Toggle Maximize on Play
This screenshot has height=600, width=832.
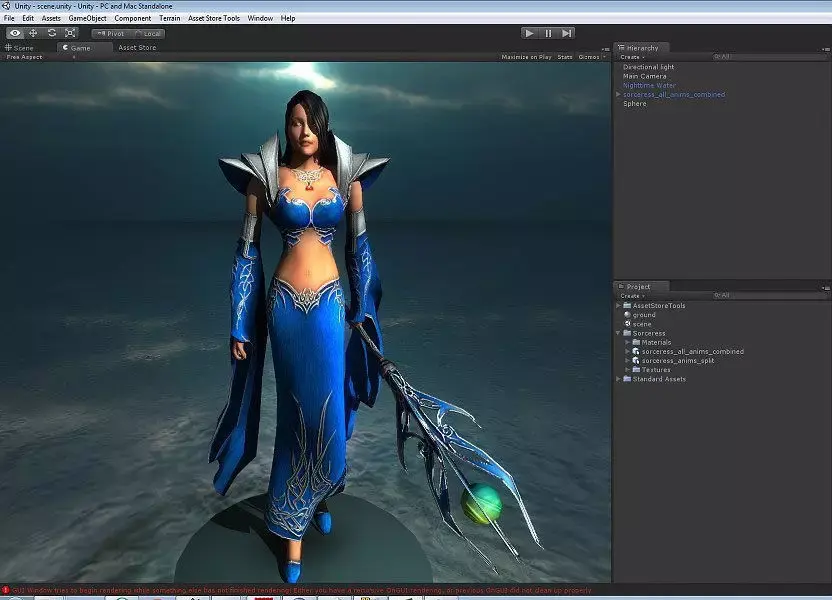pyautogui.click(x=526, y=57)
